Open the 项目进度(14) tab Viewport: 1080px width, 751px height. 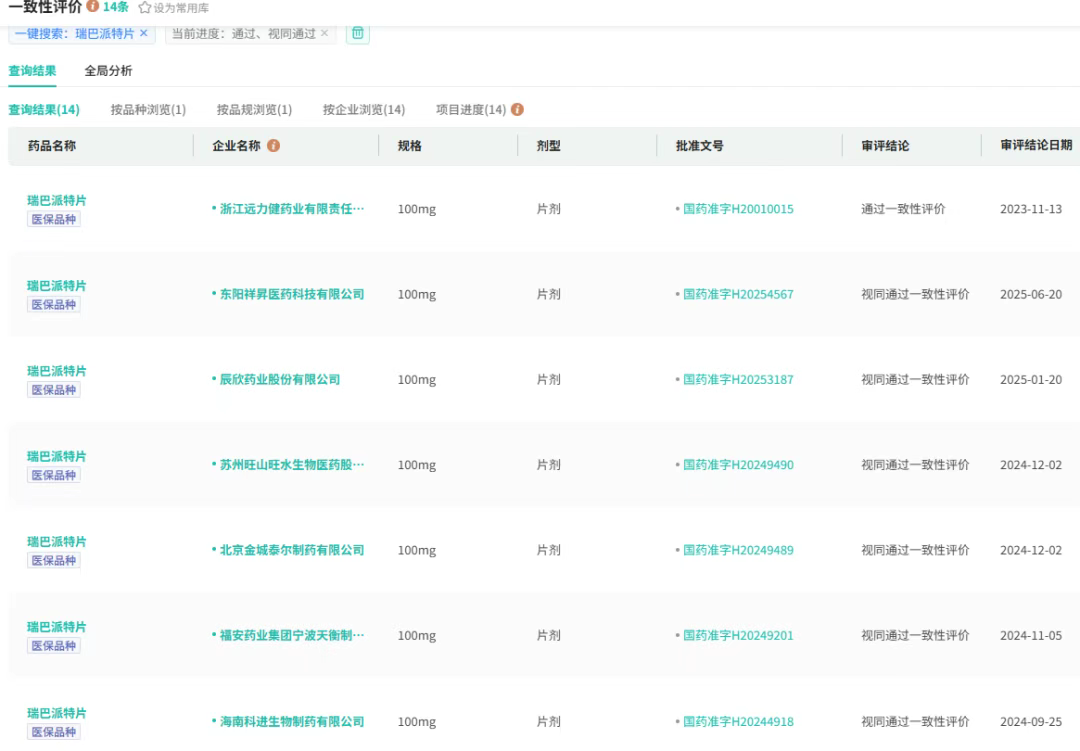point(471,110)
